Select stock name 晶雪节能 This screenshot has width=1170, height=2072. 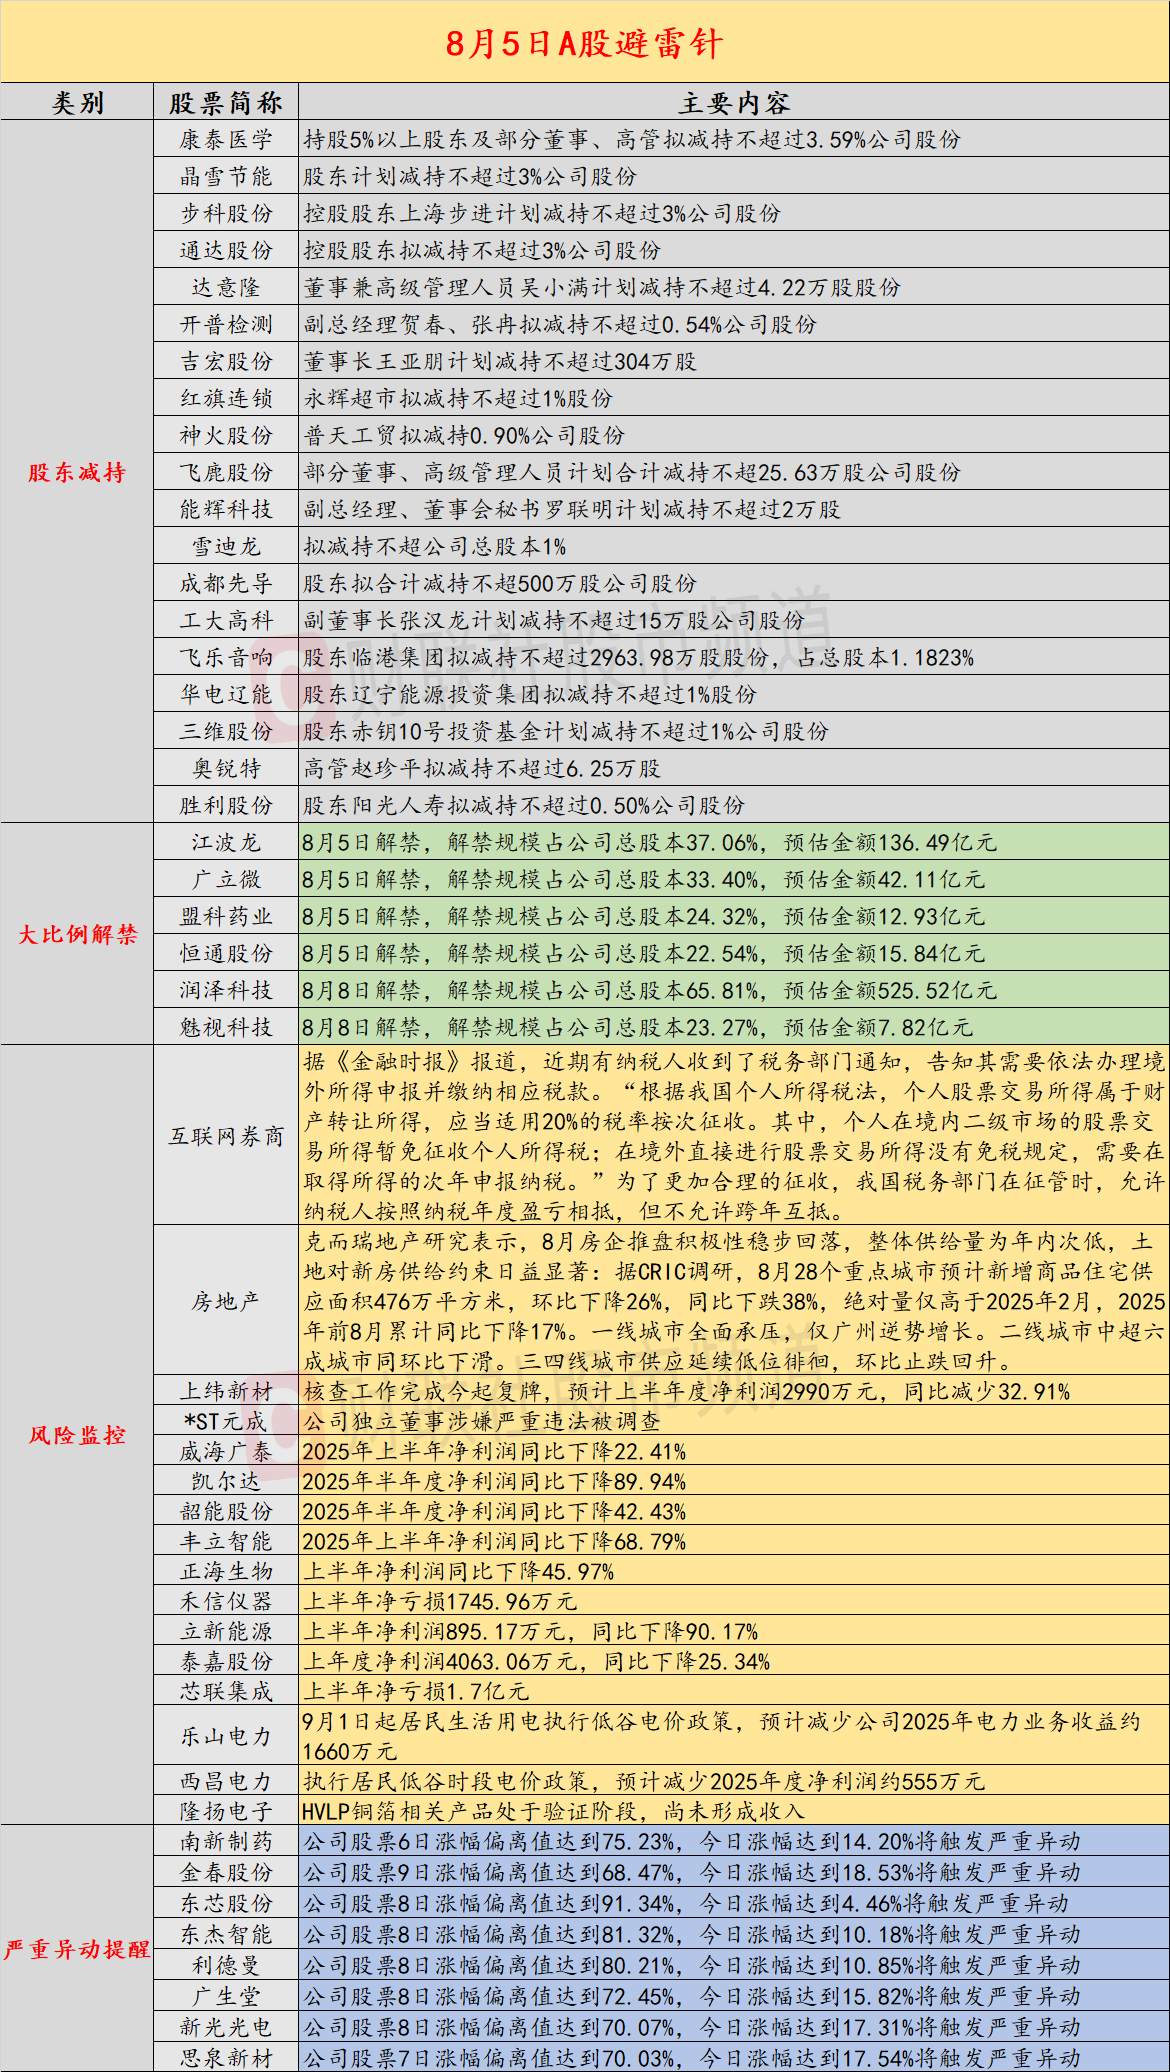click(226, 176)
